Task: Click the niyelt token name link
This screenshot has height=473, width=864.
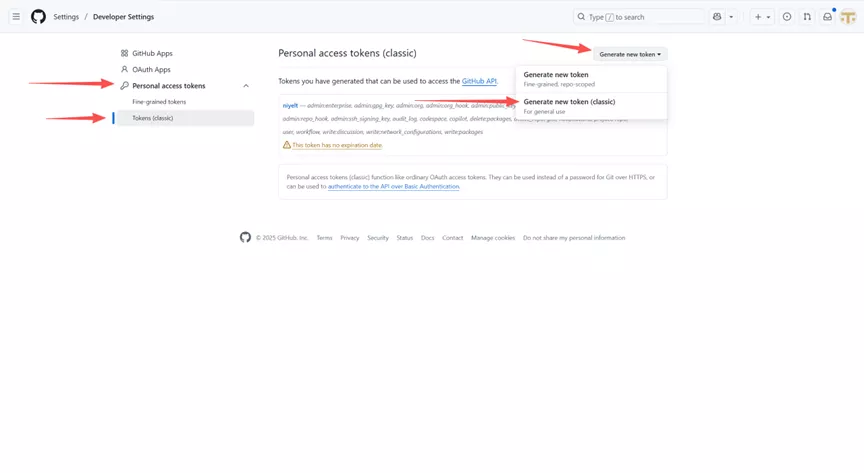Action: coord(291,105)
